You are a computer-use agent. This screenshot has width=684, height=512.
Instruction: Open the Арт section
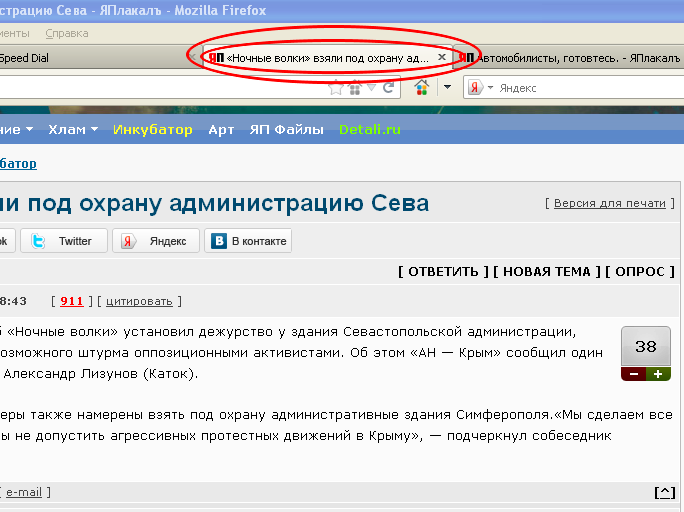click(221, 130)
